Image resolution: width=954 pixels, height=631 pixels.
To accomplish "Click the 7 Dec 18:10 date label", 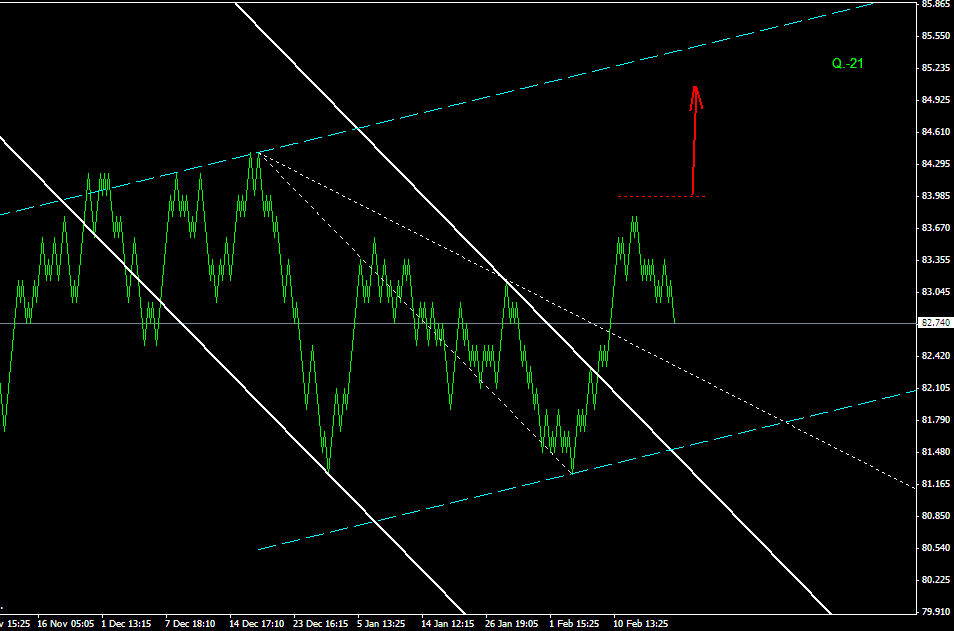I will [x=190, y=624].
